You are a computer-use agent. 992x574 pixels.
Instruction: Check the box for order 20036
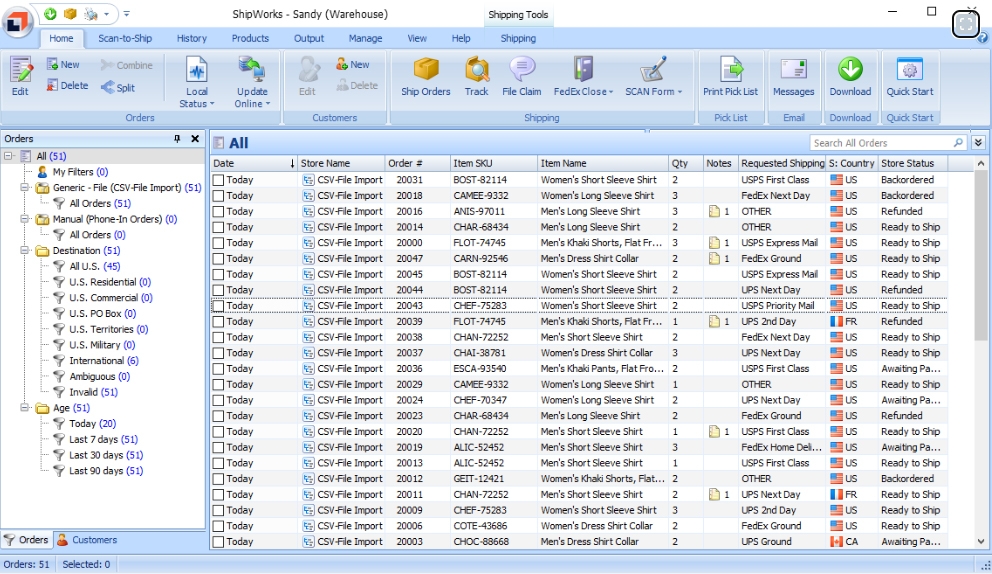218,368
